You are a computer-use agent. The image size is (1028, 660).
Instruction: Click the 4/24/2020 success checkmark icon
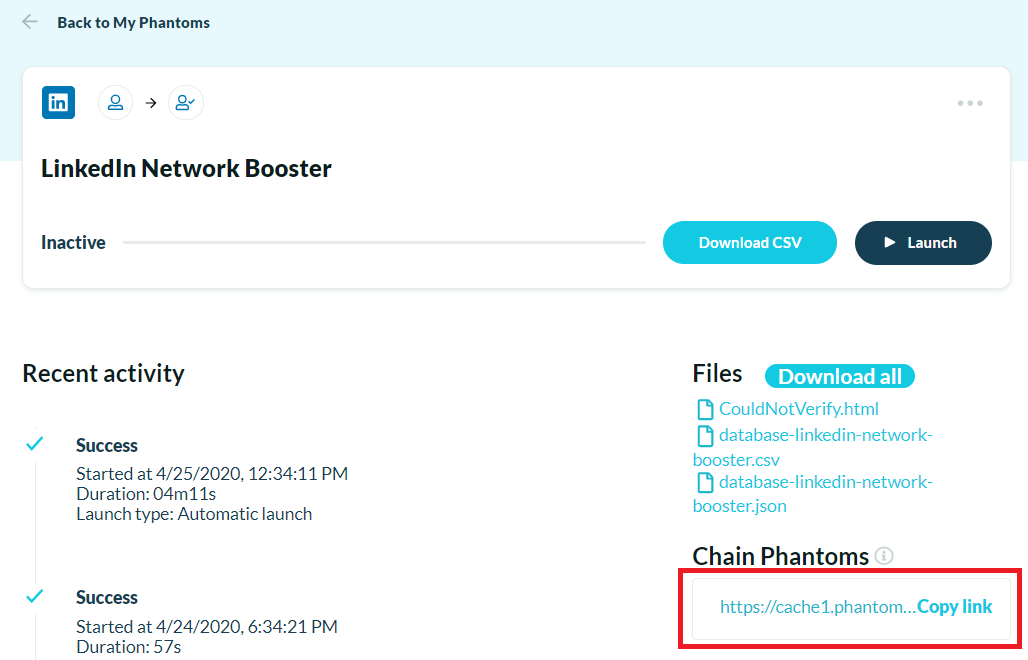(35, 596)
